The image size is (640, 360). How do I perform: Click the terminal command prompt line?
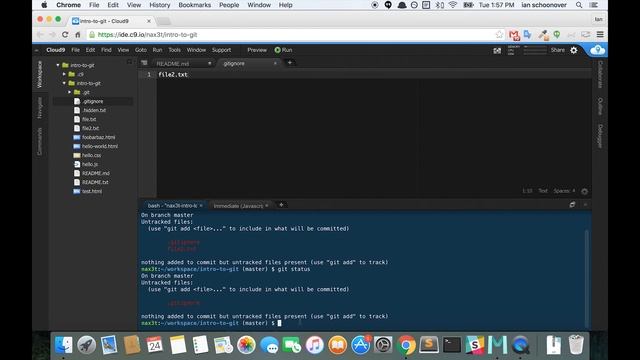coord(211,323)
